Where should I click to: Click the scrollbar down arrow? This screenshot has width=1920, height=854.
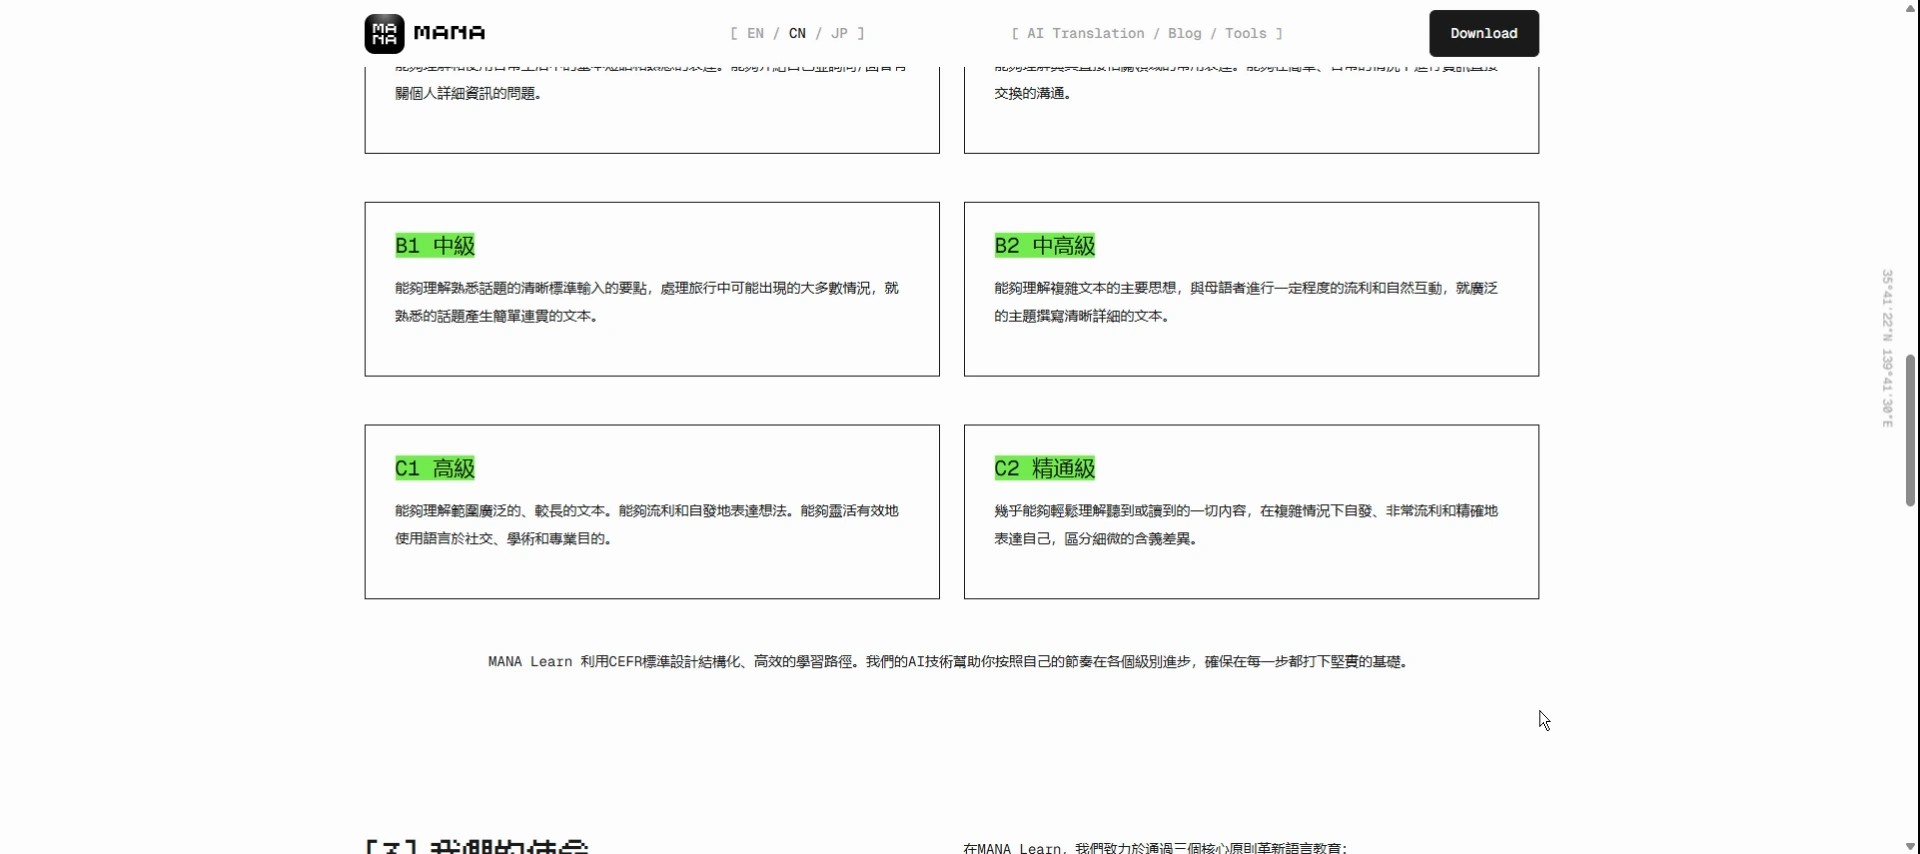pos(1910,846)
